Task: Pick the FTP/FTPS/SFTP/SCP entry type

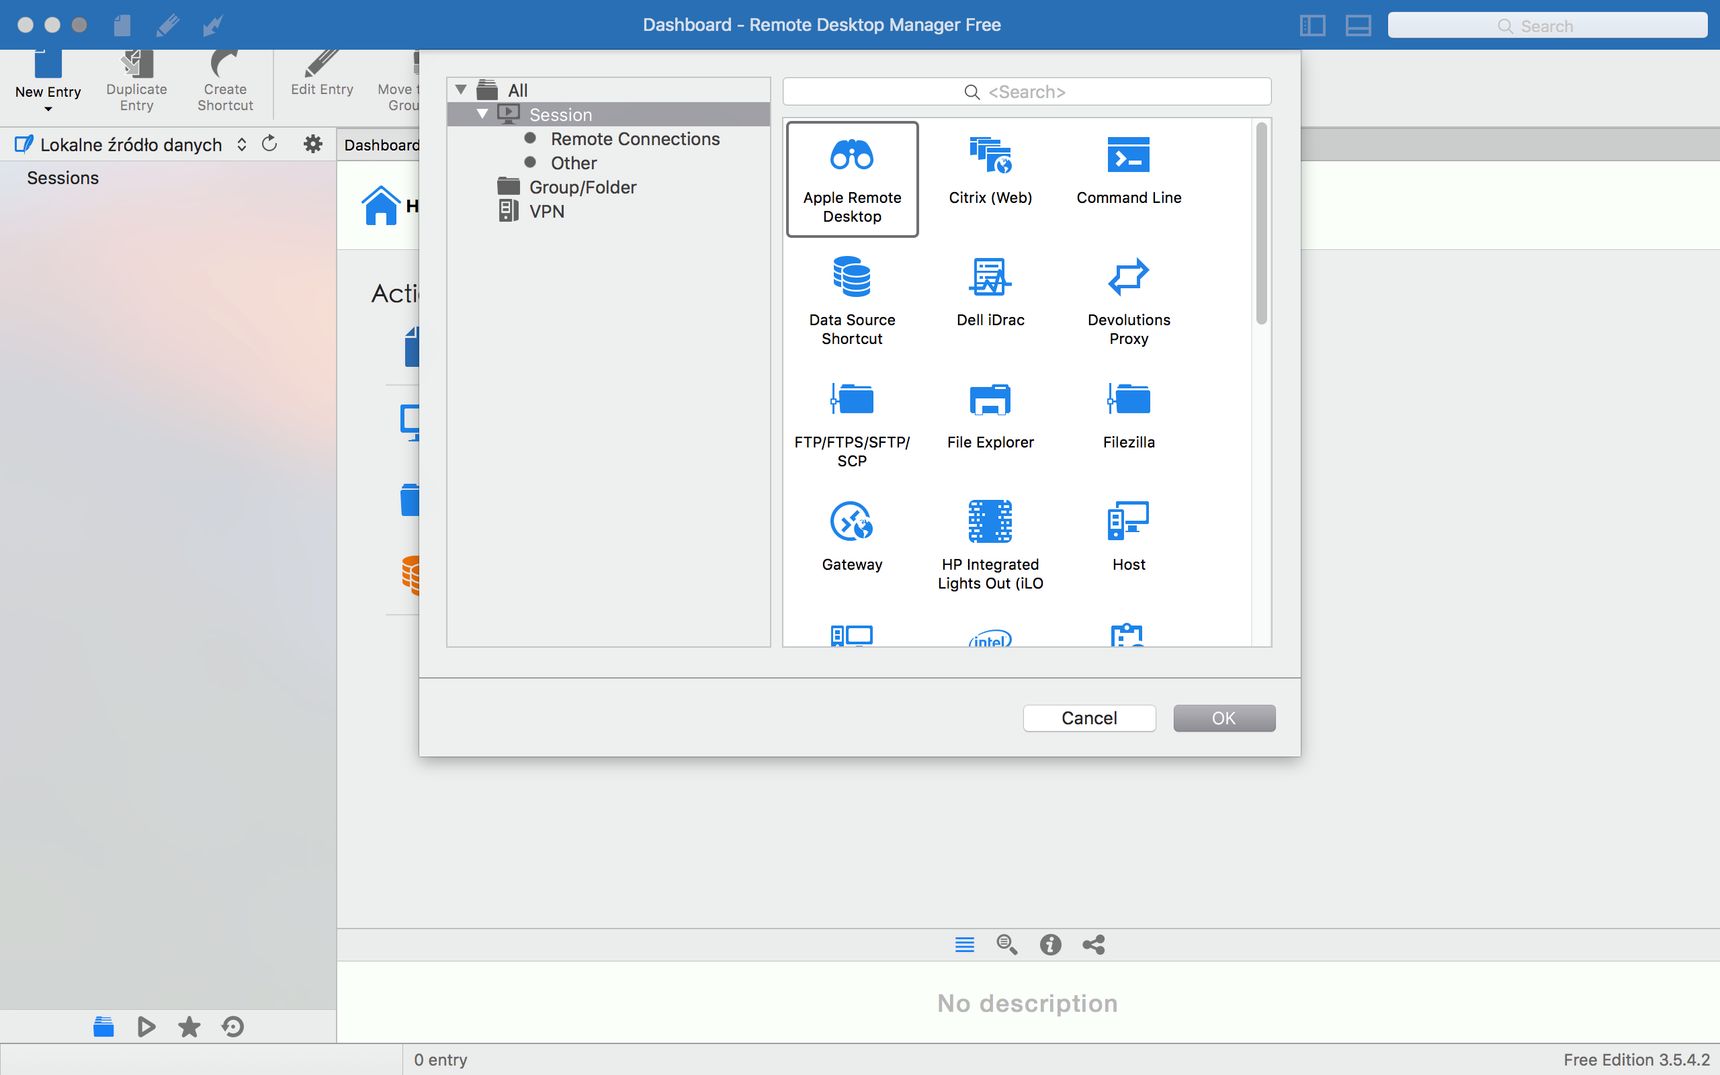Action: click(852, 423)
